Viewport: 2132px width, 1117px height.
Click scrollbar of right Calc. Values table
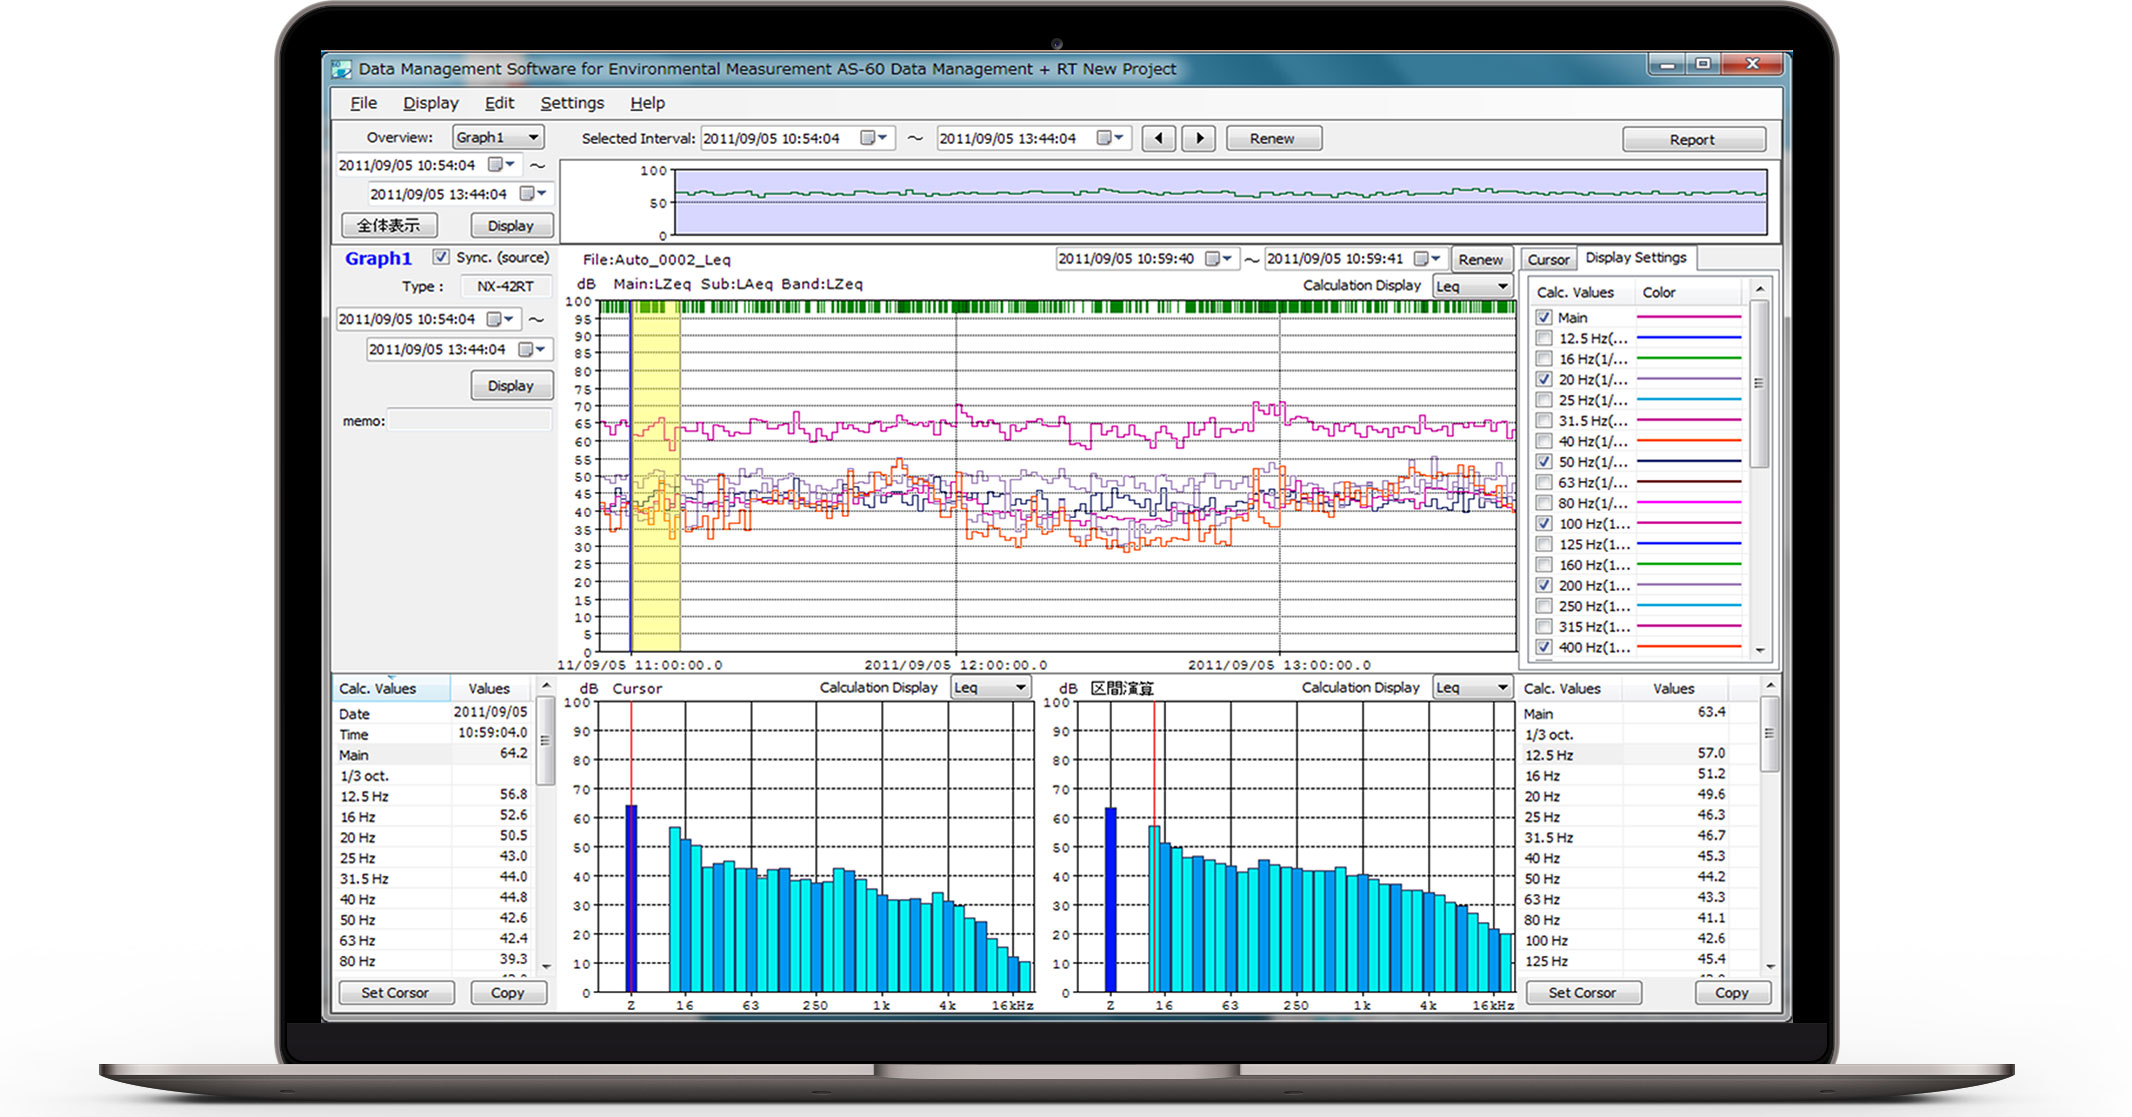(1769, 734)
